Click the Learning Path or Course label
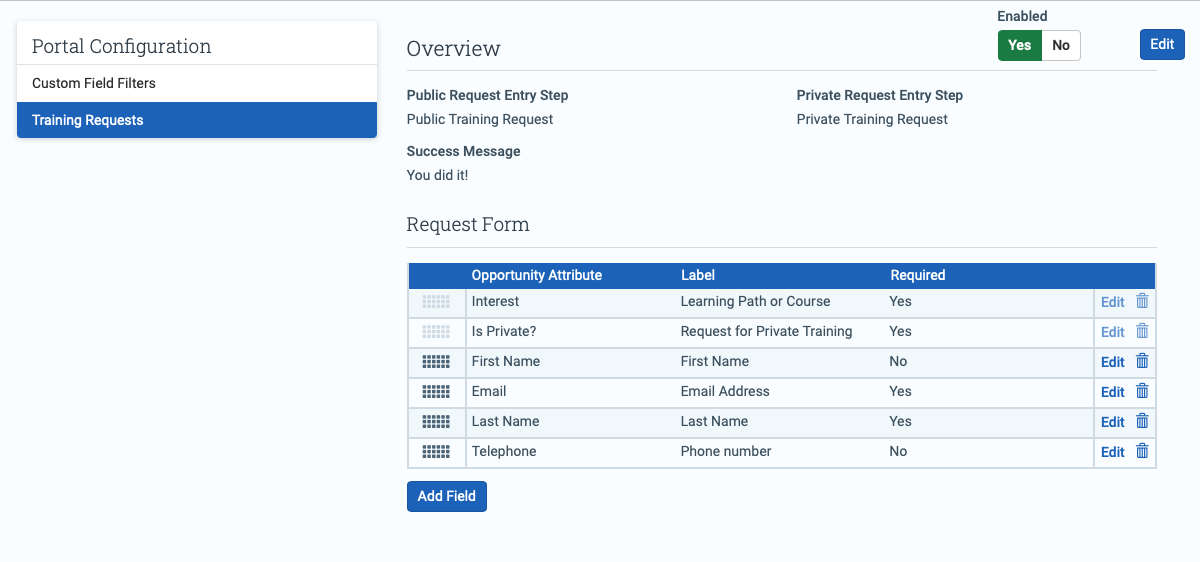The width and height of the screenshot is (1200, 562). click(756, 301)
